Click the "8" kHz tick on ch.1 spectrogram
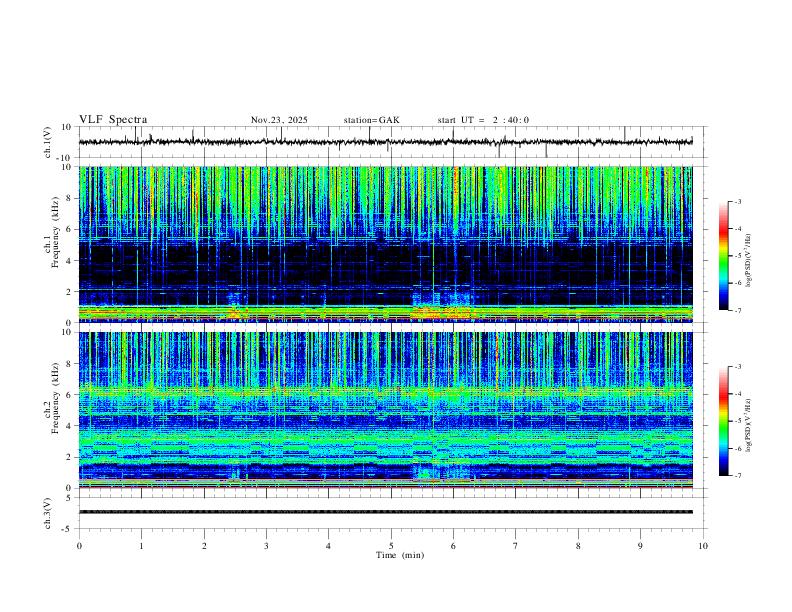The height and width of the screenshot is (612, 792). pyautogui.click(x=69, y=198)
